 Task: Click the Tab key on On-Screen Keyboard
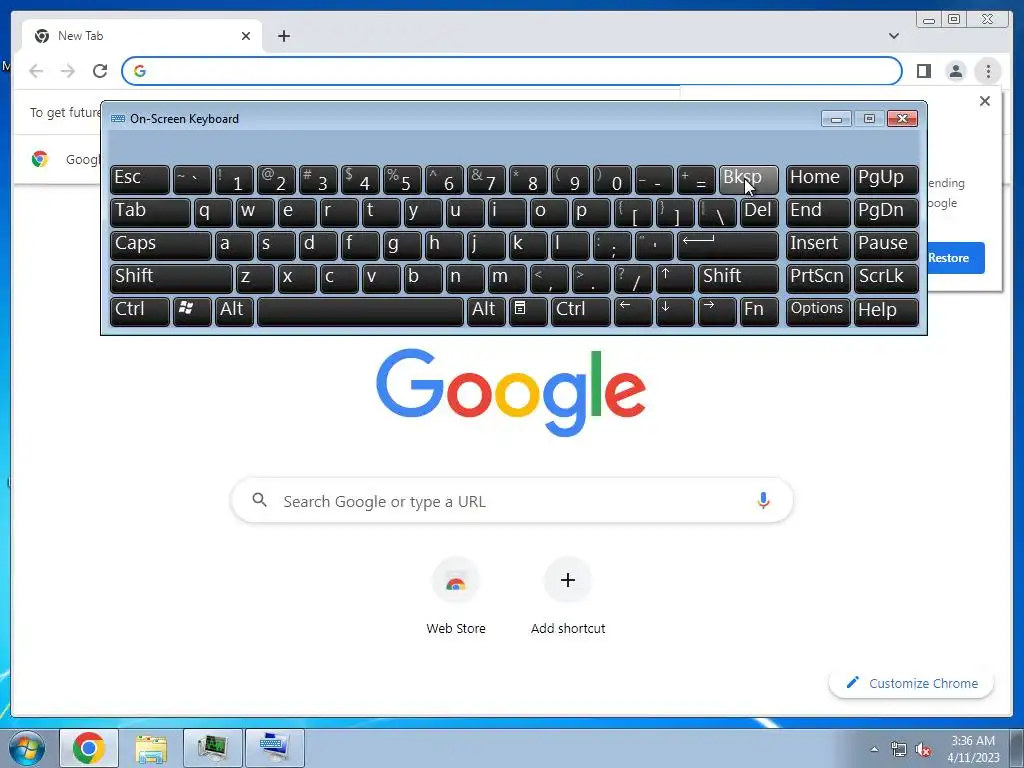pyautogui.click(x=150, y=212)
